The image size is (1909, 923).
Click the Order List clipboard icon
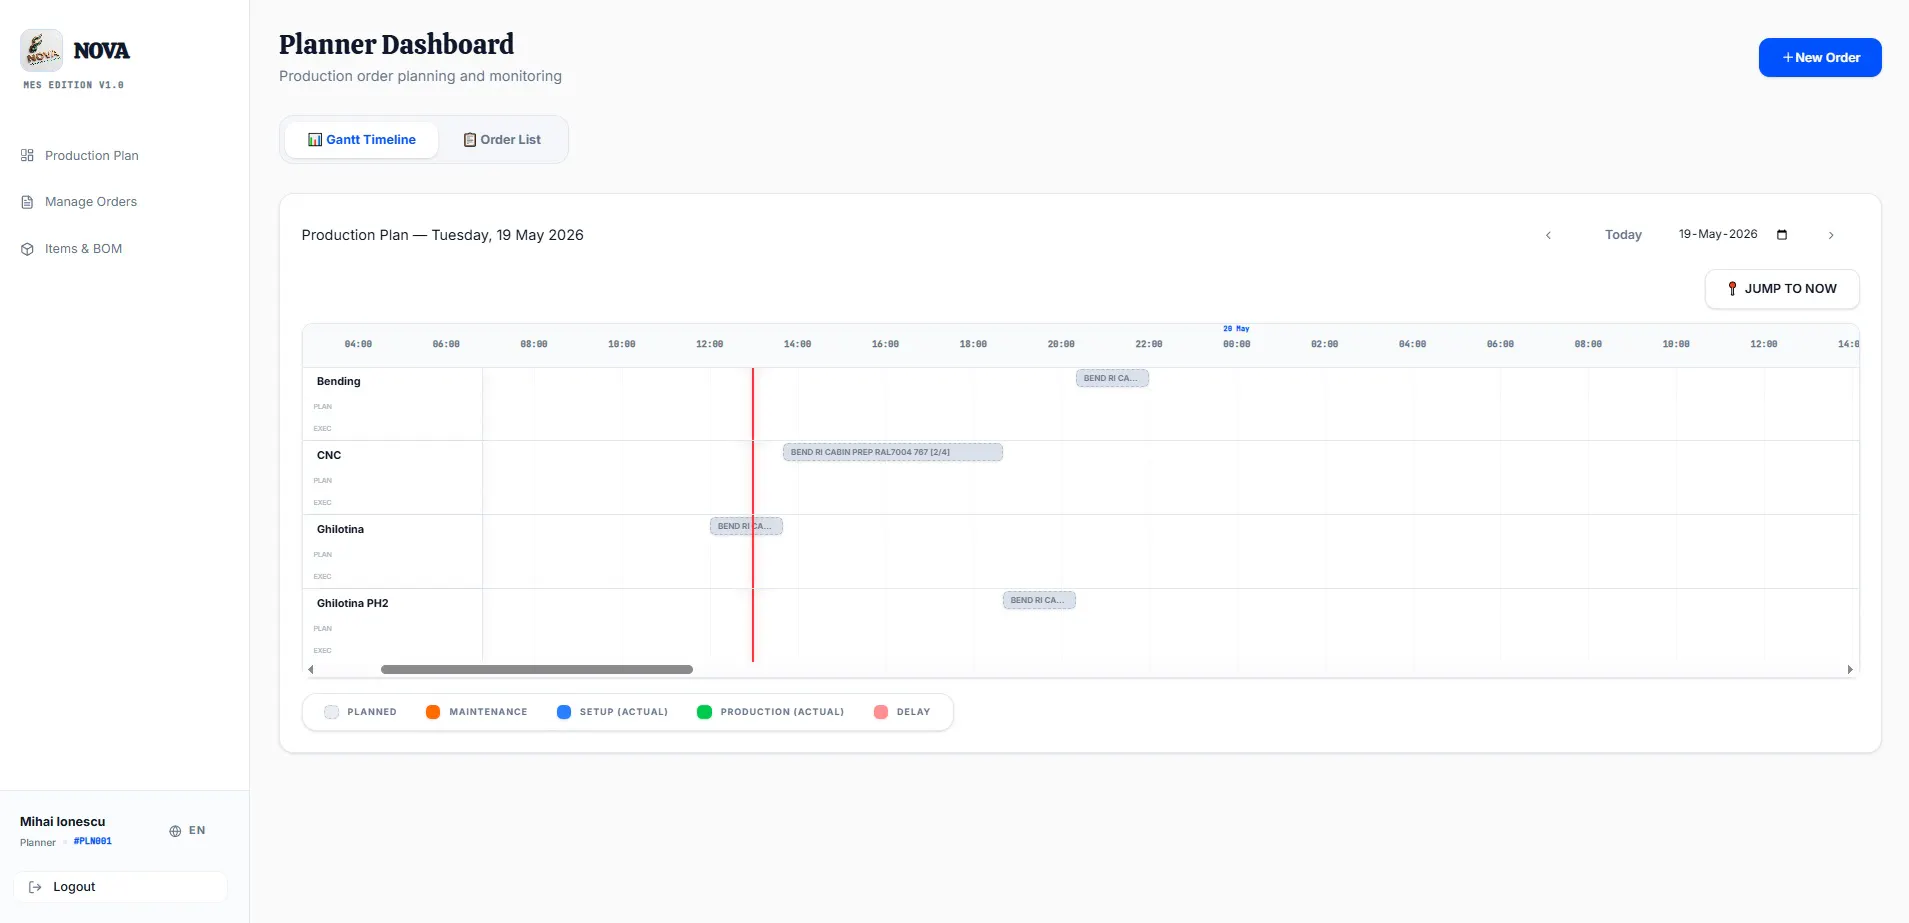tap(470, 140)
